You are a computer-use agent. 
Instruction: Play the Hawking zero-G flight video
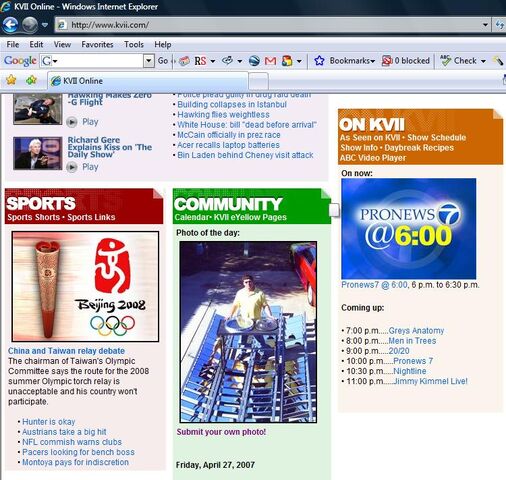click(82, 122)
